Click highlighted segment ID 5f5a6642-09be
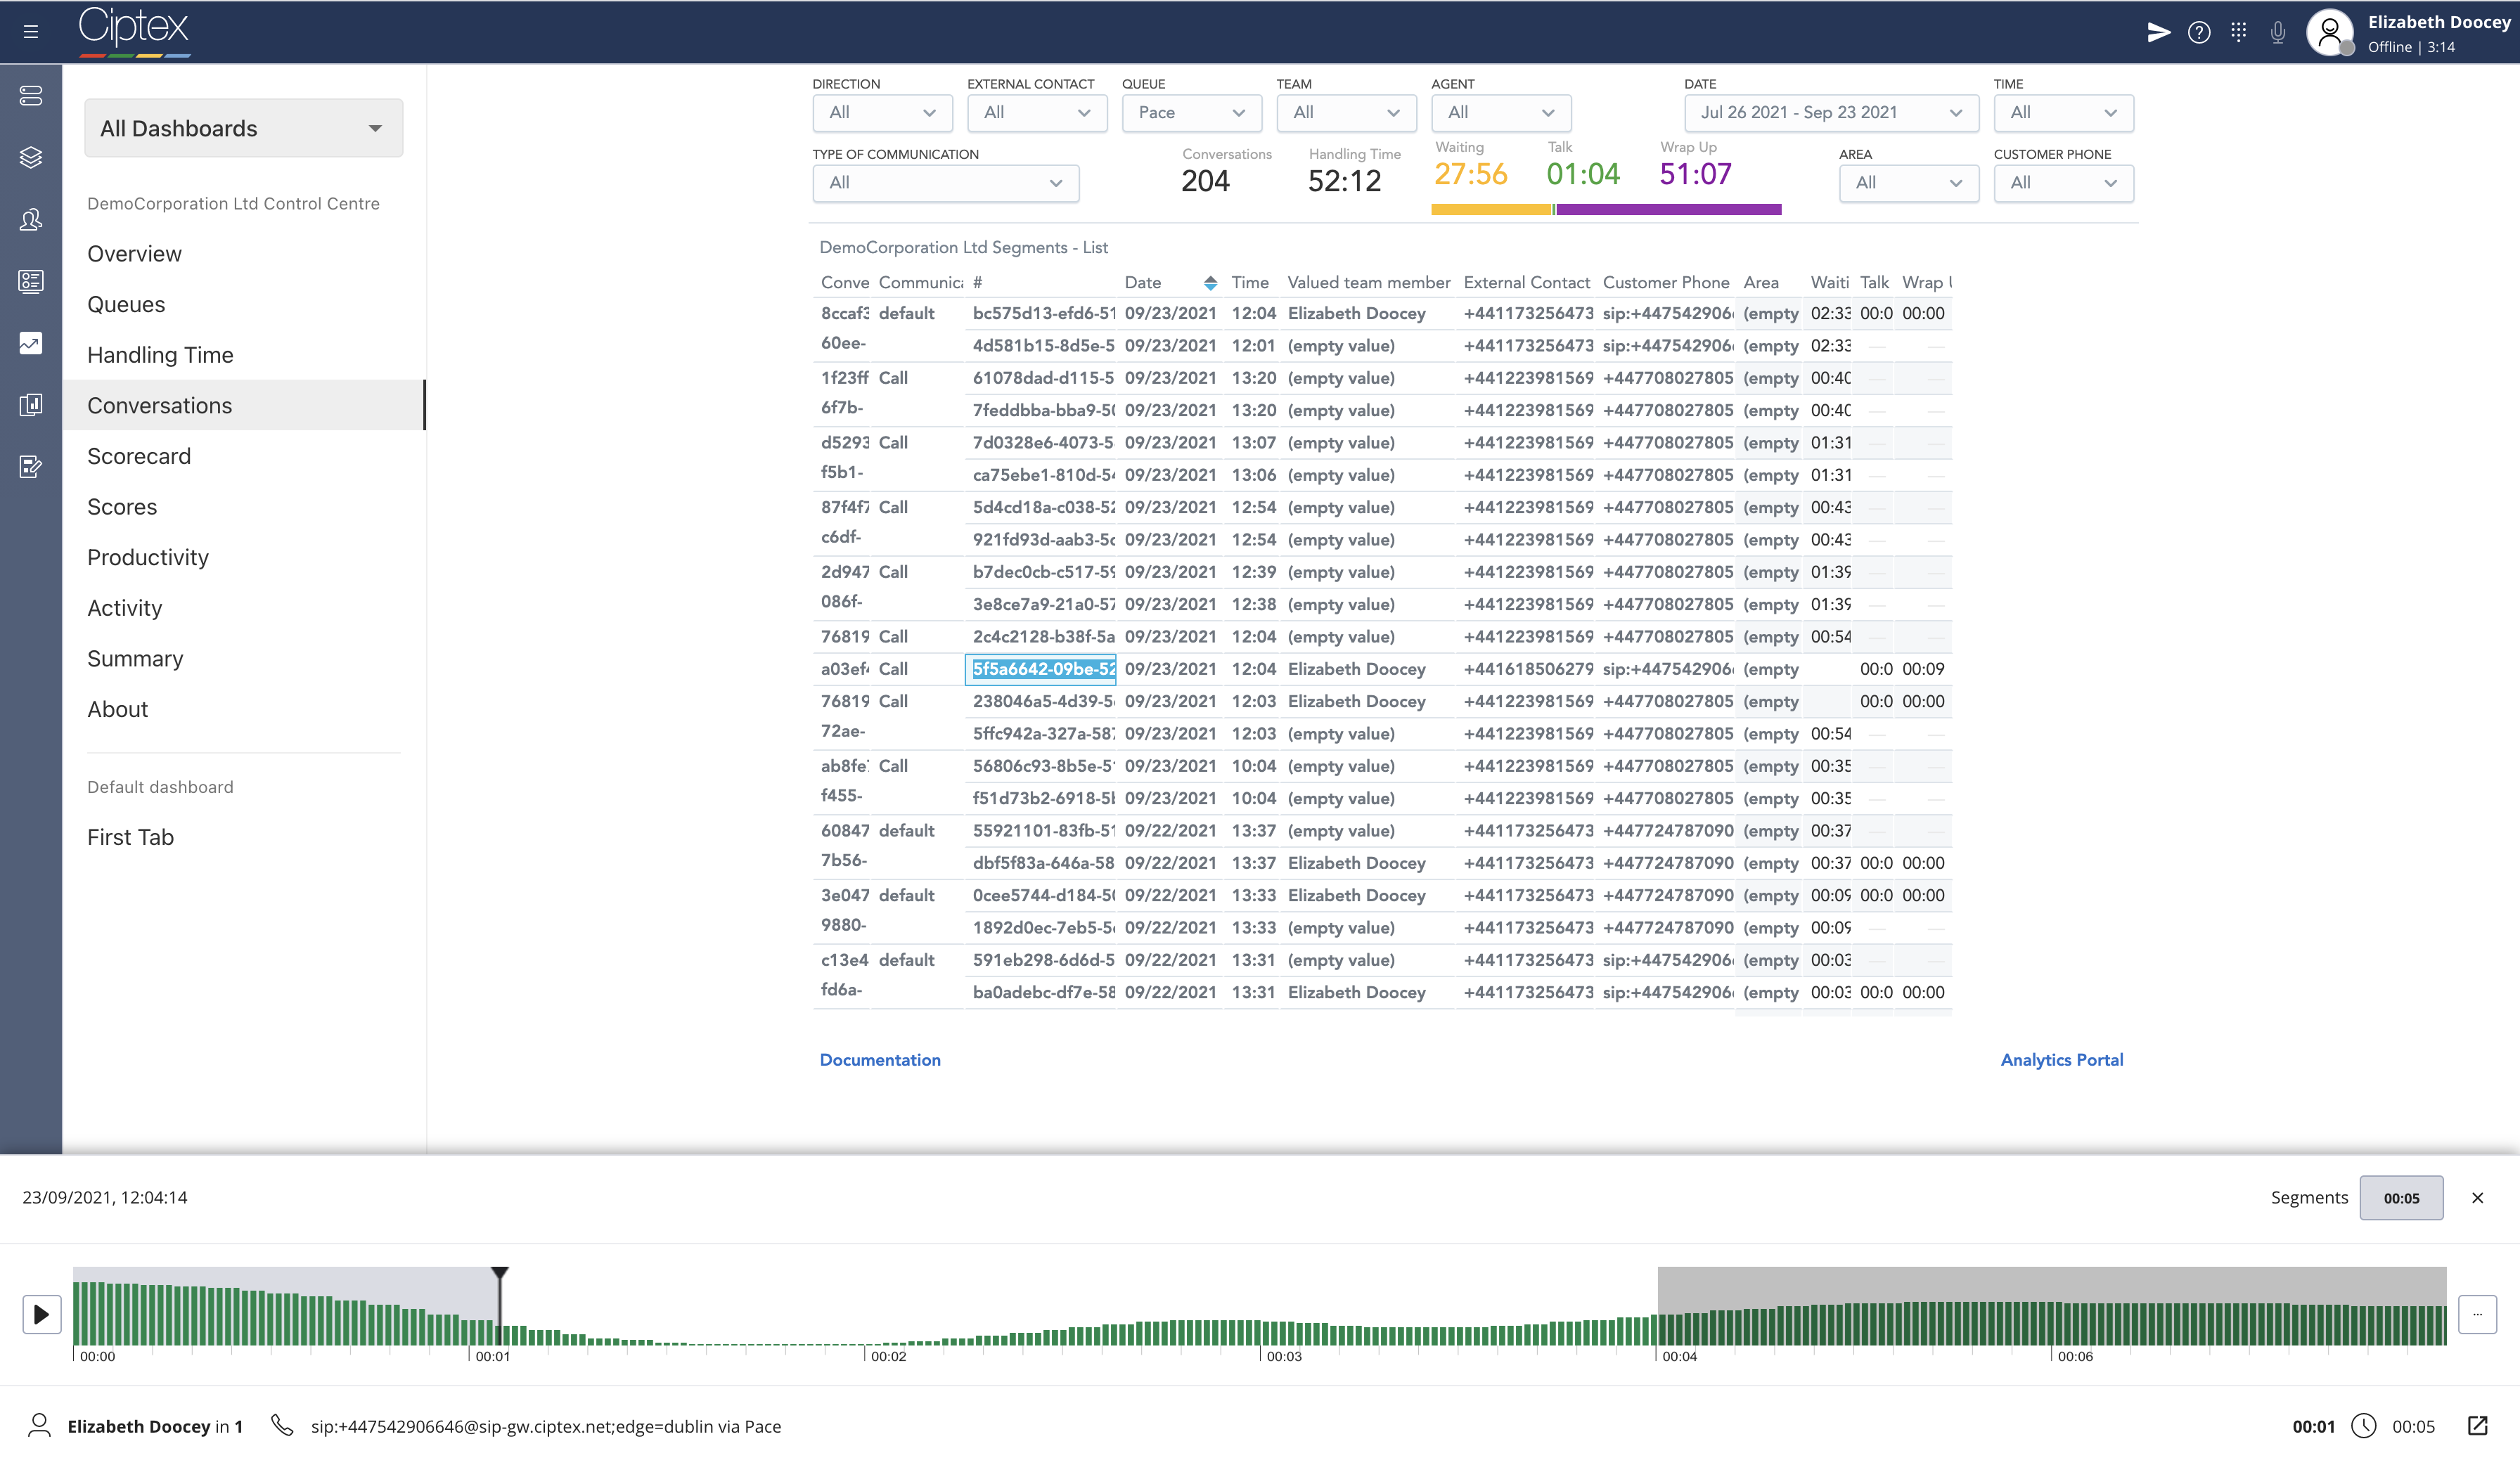2520x1465 pixels. pos(1041,669)
